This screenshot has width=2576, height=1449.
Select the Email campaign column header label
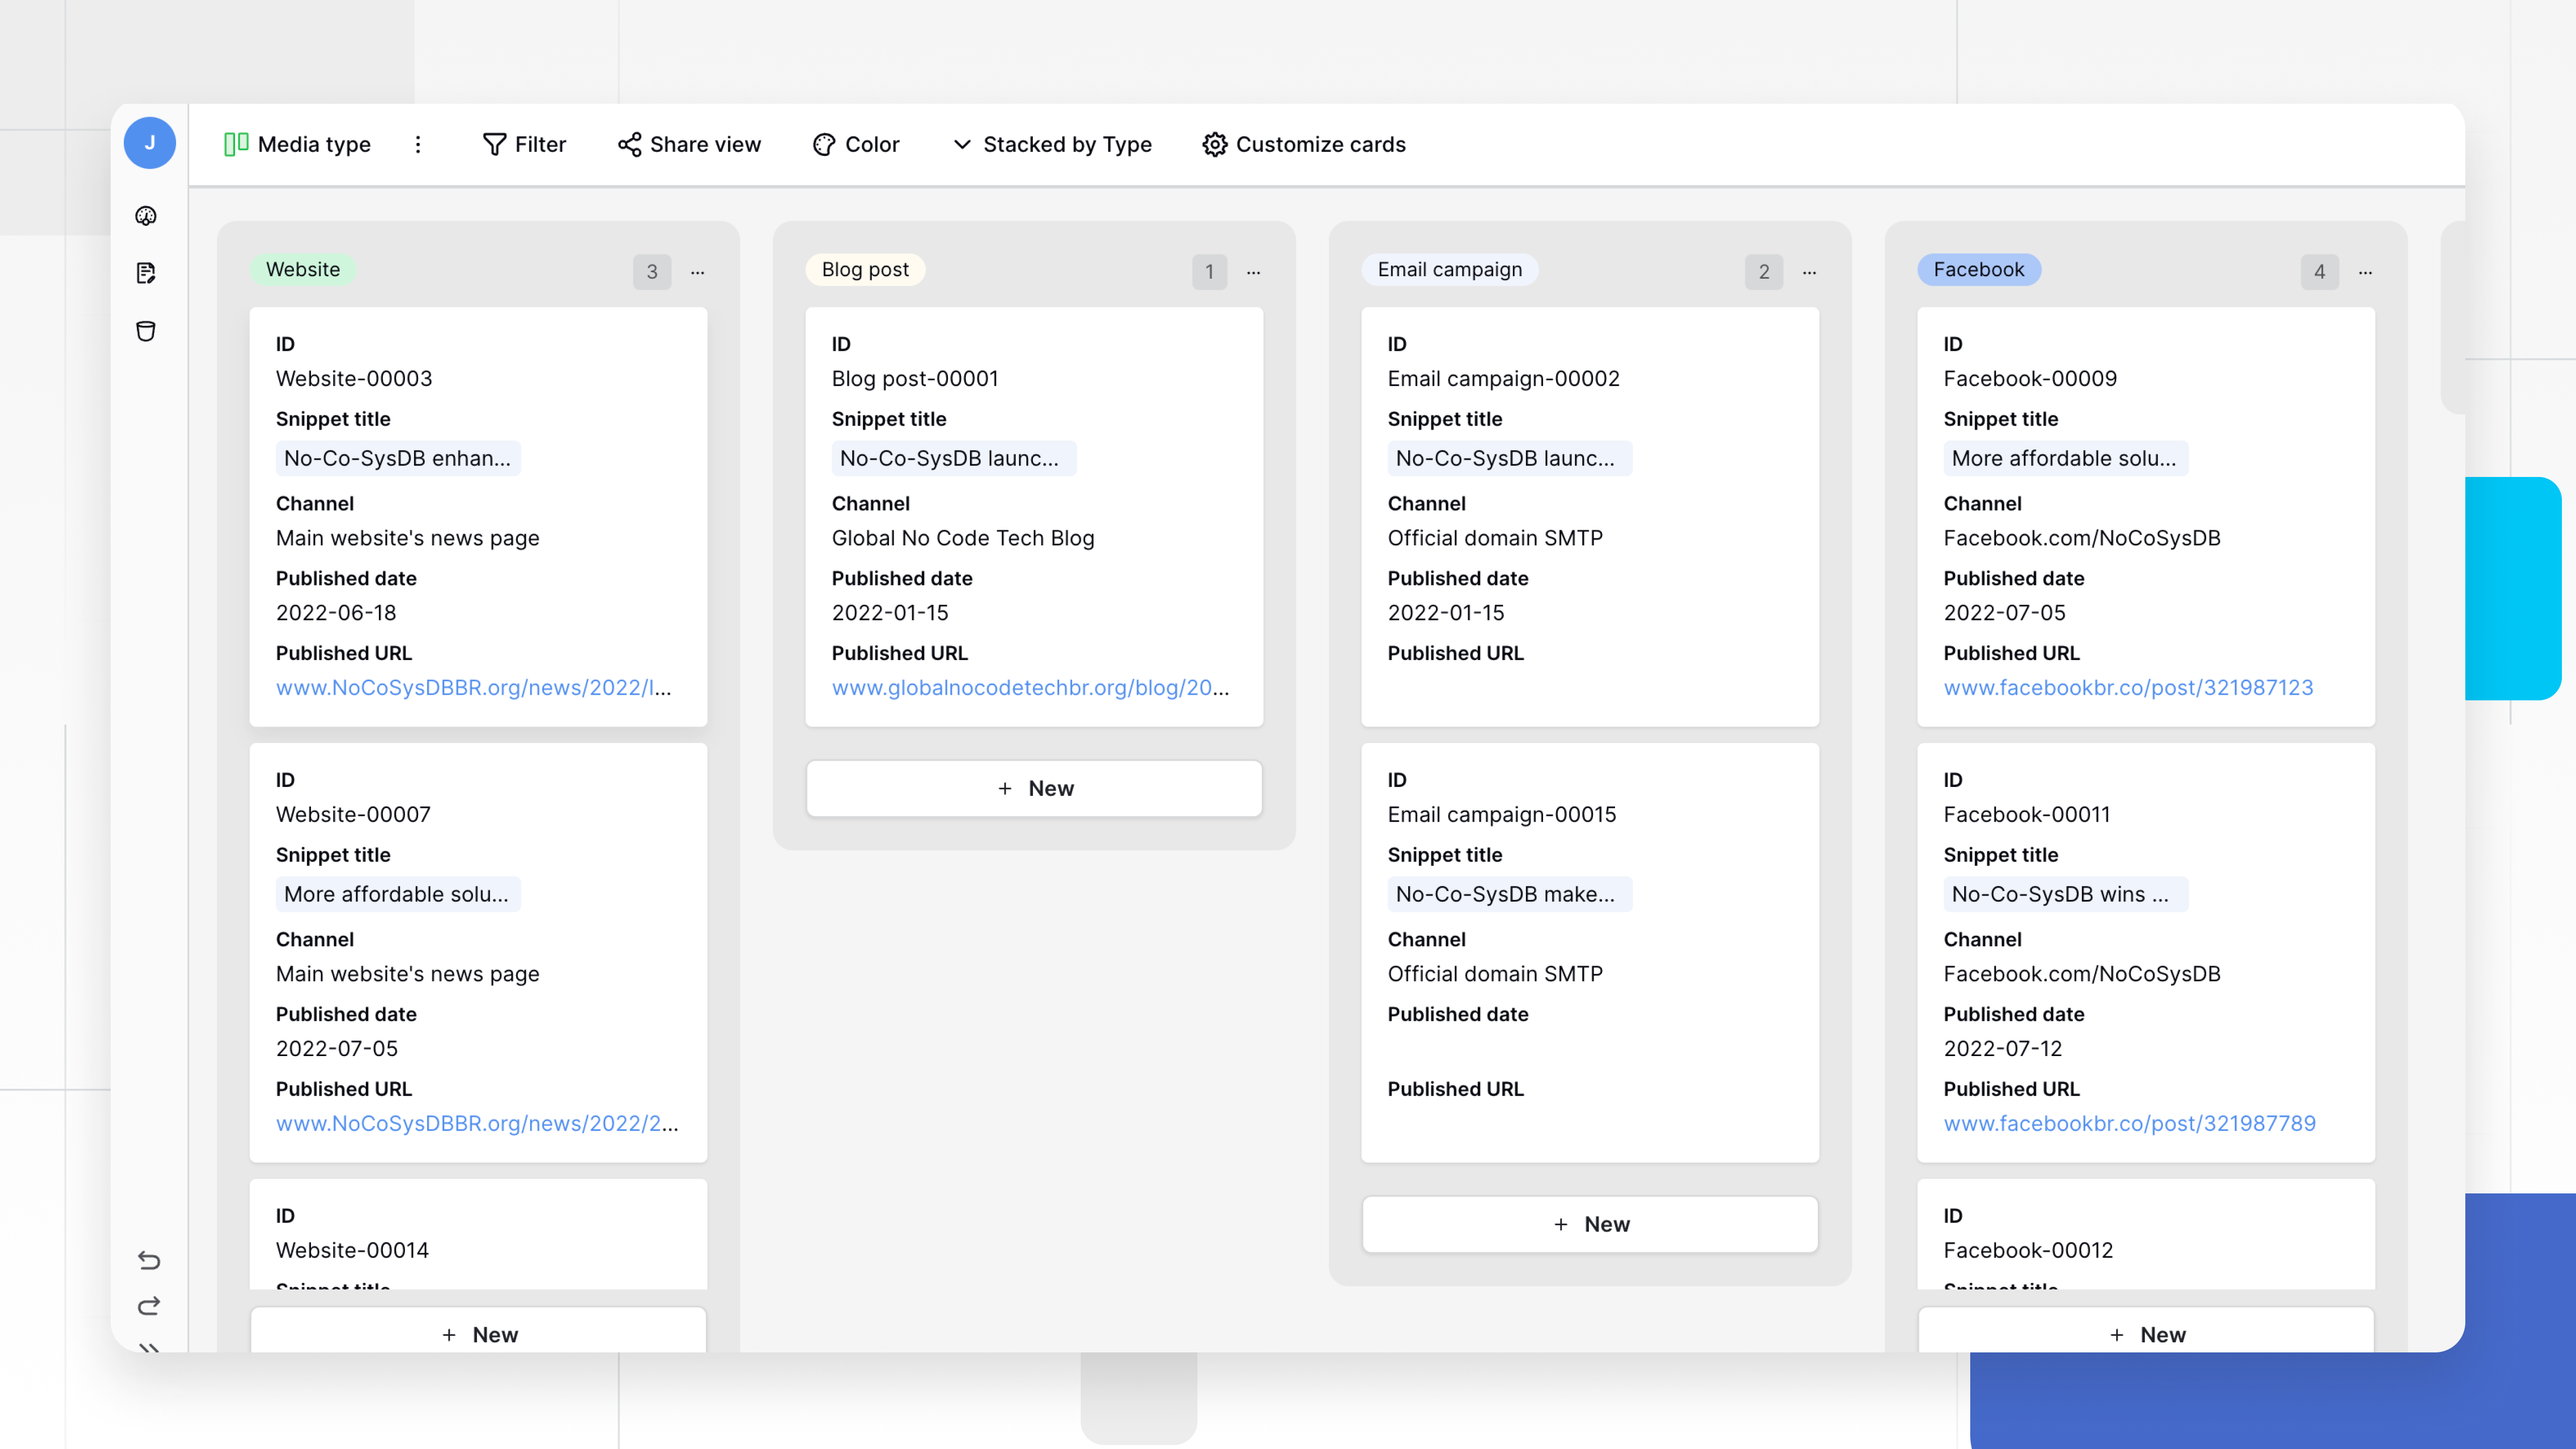click(x=1450, y=269)
